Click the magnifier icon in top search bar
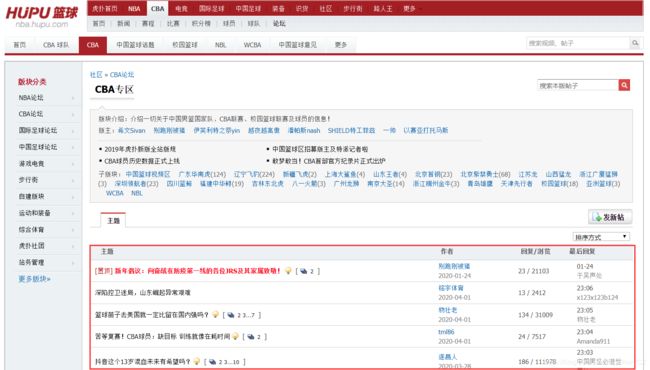 pyautogui.click(x=635, y=43)
